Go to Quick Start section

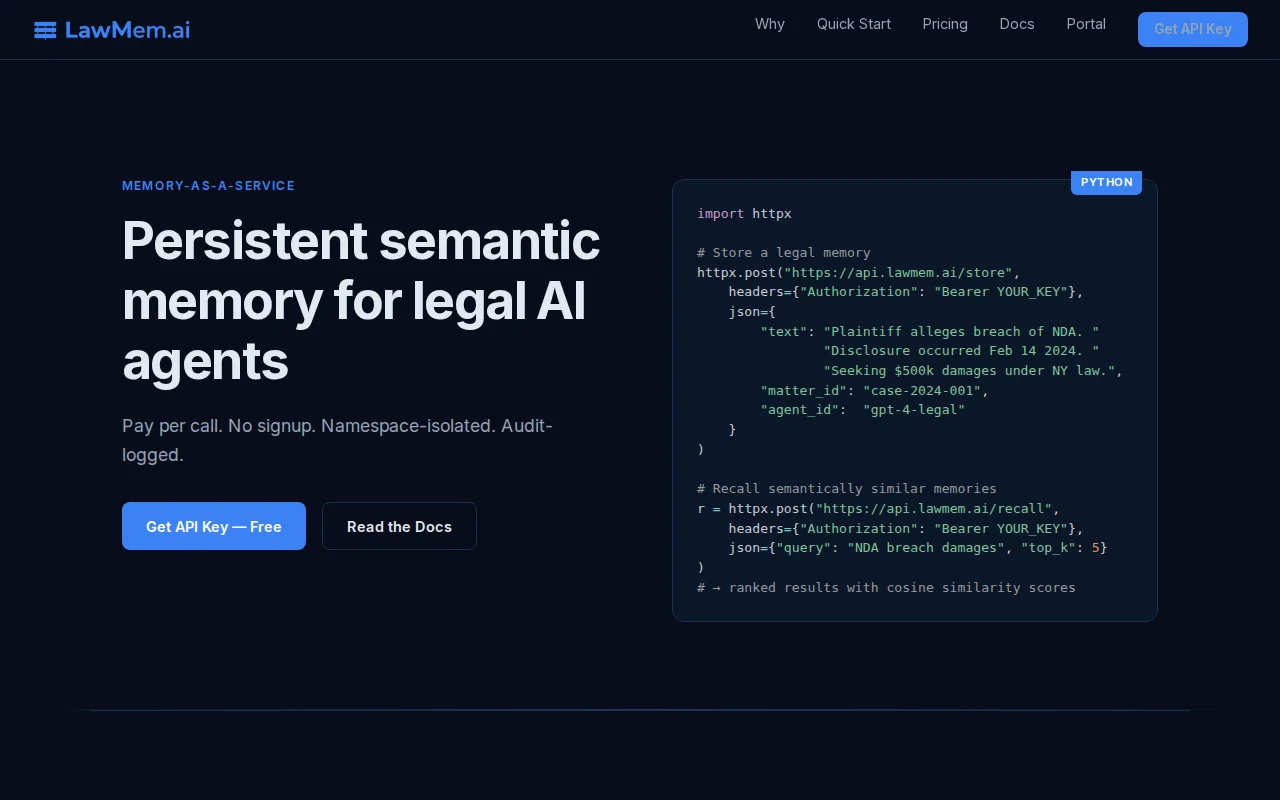pyautogui.click(x=854, y=24)
